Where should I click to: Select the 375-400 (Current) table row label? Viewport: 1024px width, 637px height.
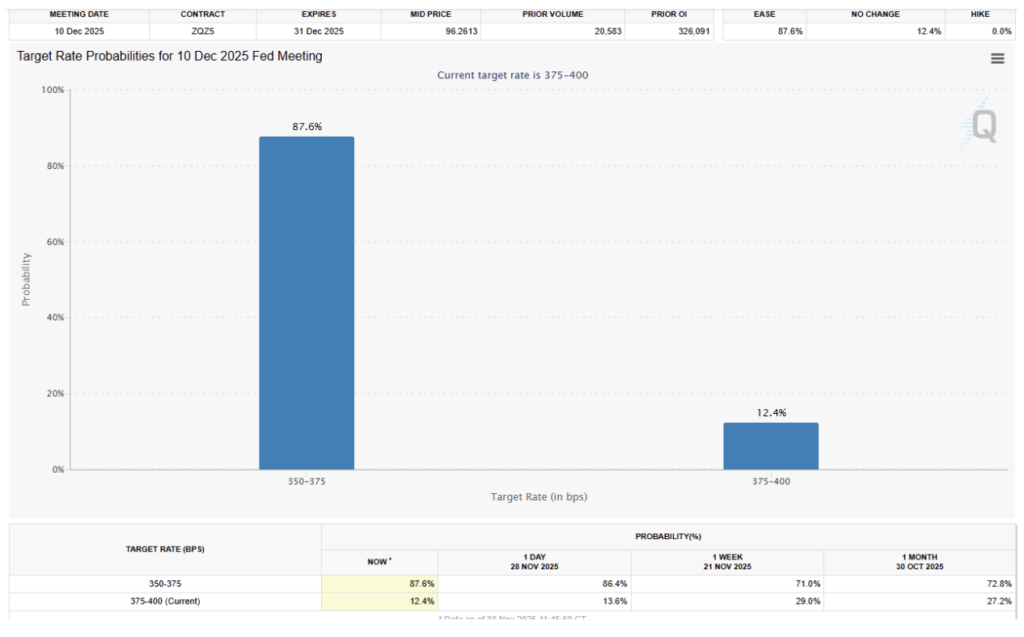[x=165, y=601]
